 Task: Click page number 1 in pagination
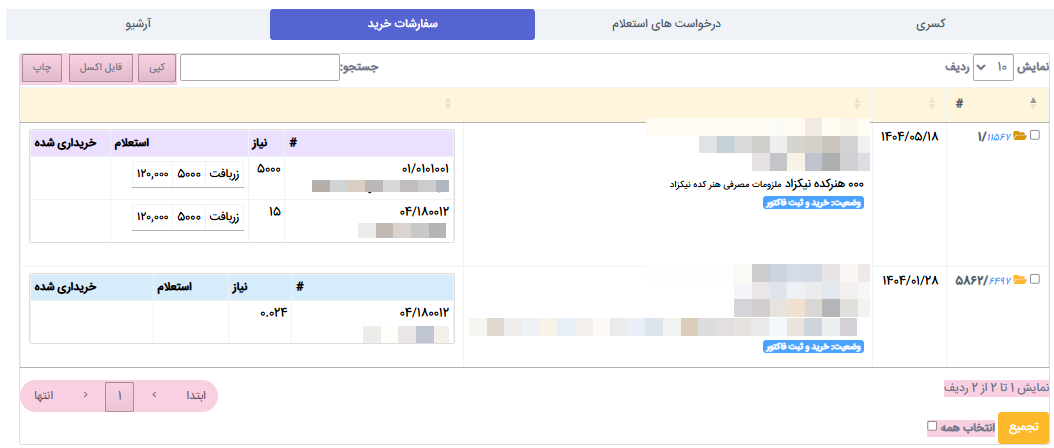coord(119,395)
